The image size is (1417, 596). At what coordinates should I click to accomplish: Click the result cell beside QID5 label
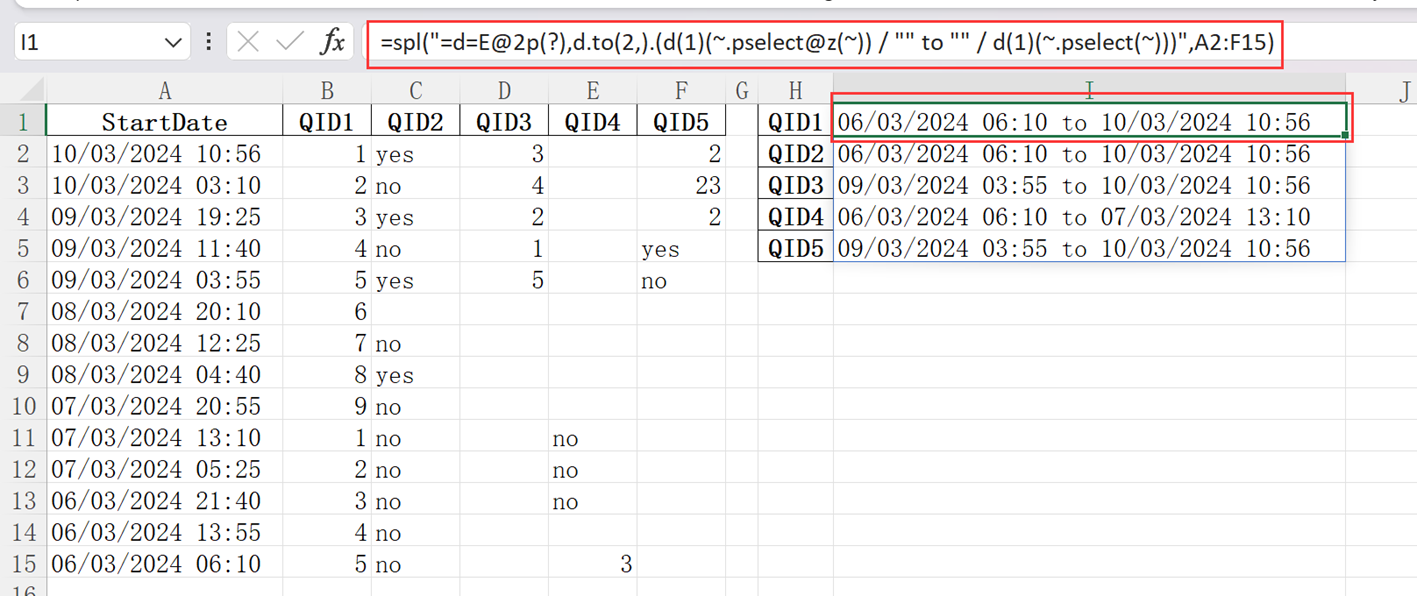pyautogui.click(x=1088, y=248)
